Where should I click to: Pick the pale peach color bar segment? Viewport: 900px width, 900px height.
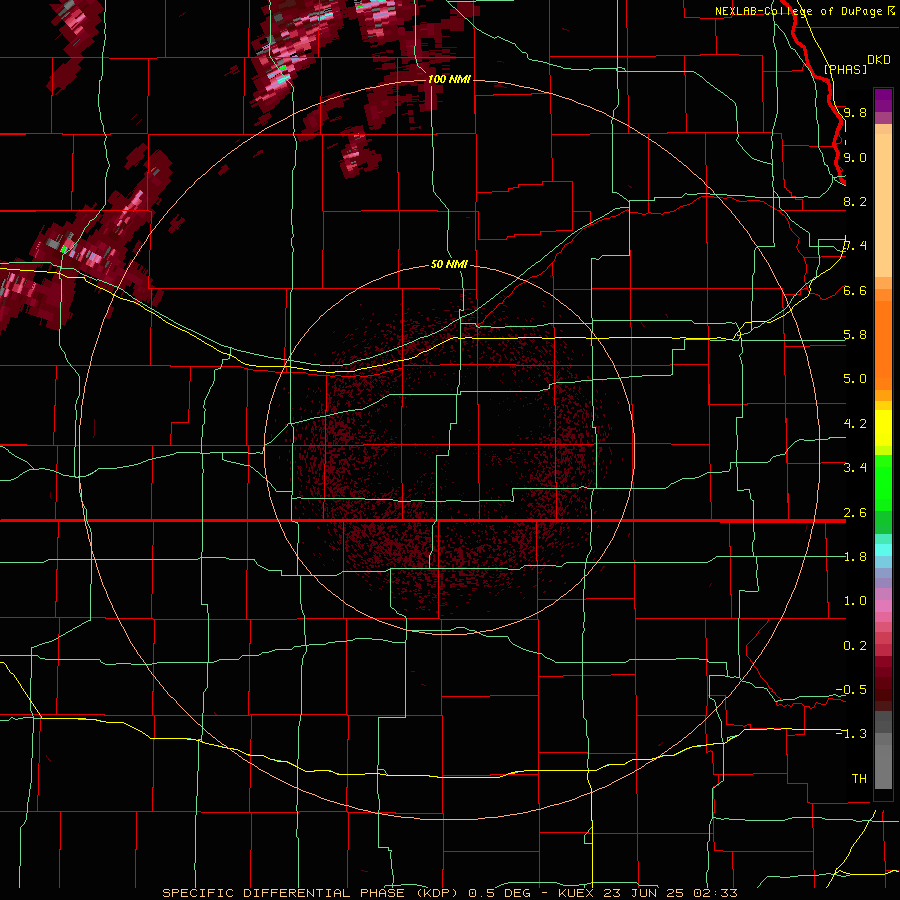click(x=883, y=205)
